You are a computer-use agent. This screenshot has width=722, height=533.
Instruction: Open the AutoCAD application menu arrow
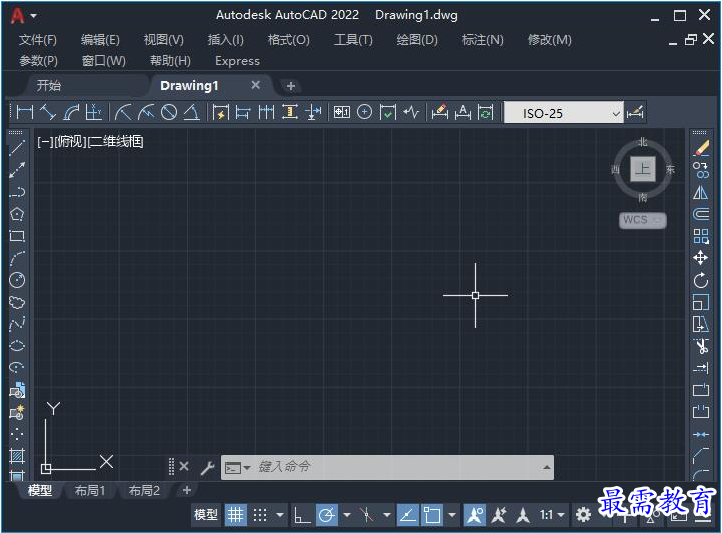tap(34, 16)
